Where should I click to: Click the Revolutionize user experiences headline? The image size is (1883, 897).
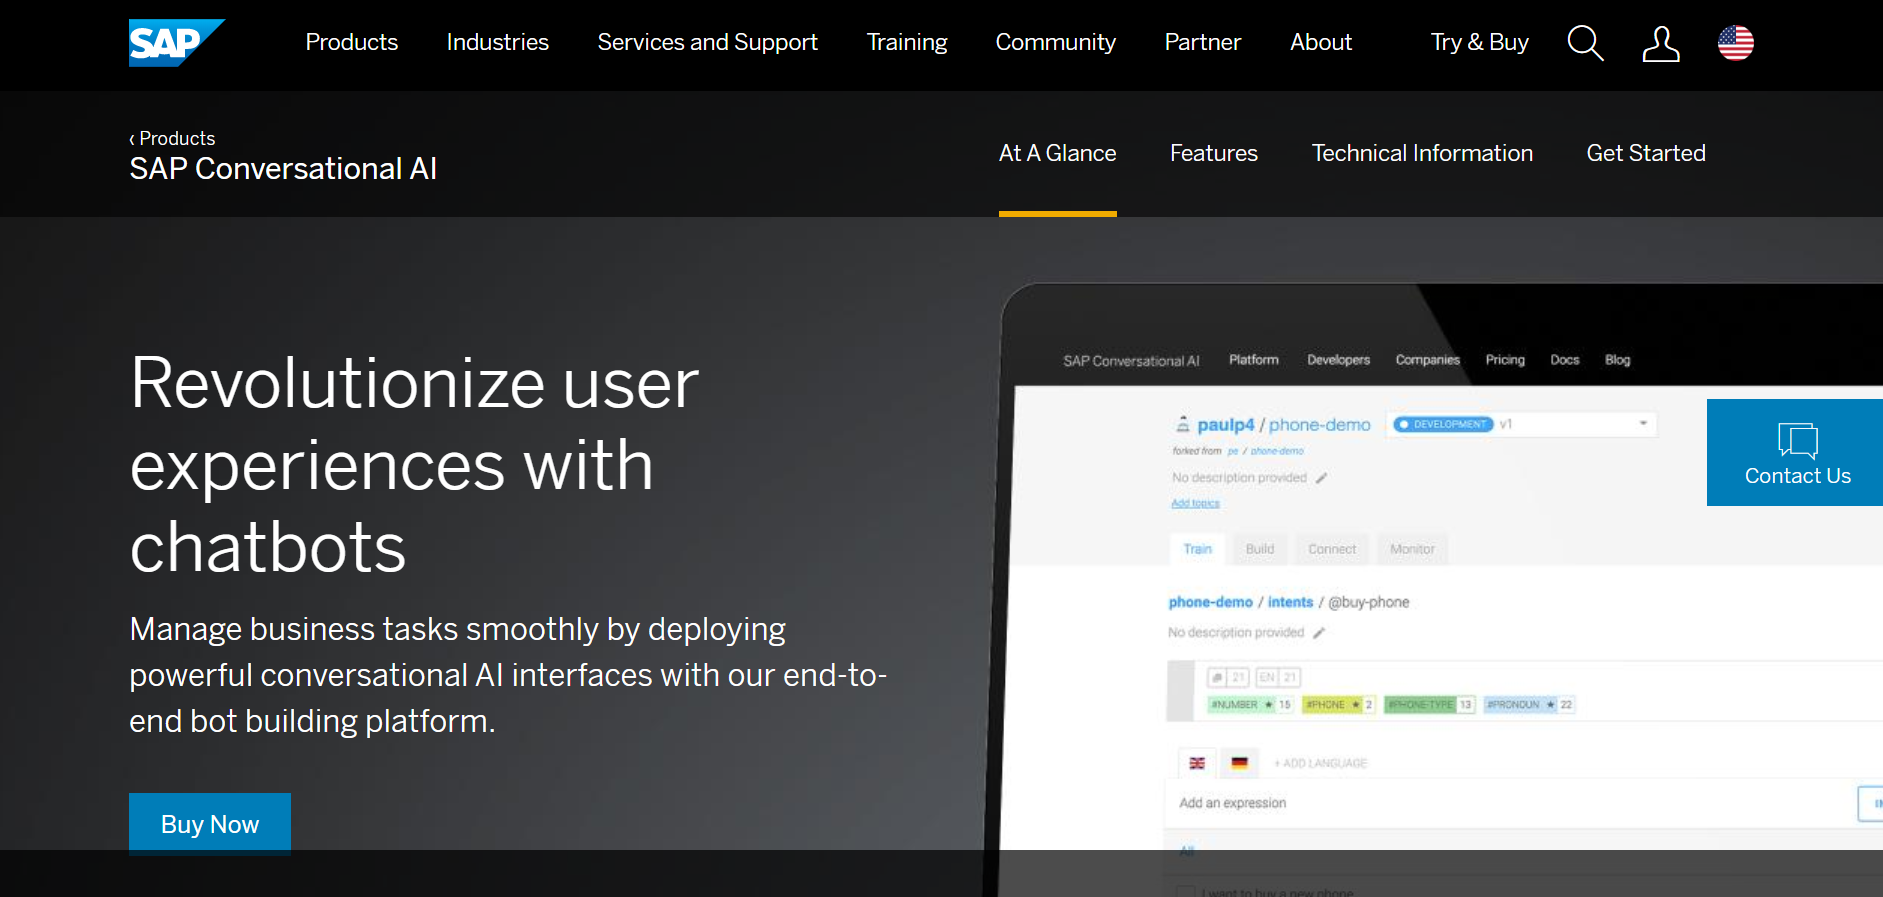coord(414,465)
